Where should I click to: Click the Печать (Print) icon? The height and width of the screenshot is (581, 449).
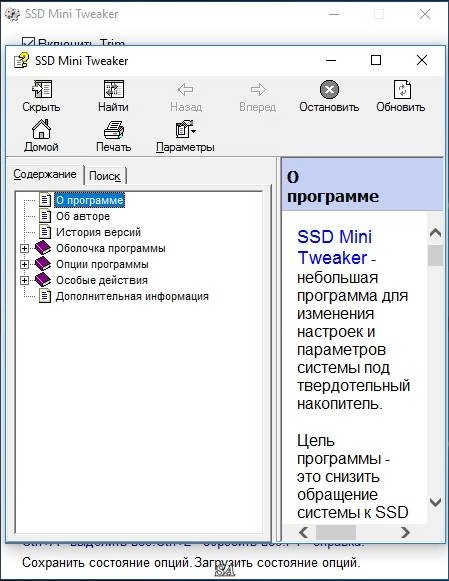coord(114,129)
